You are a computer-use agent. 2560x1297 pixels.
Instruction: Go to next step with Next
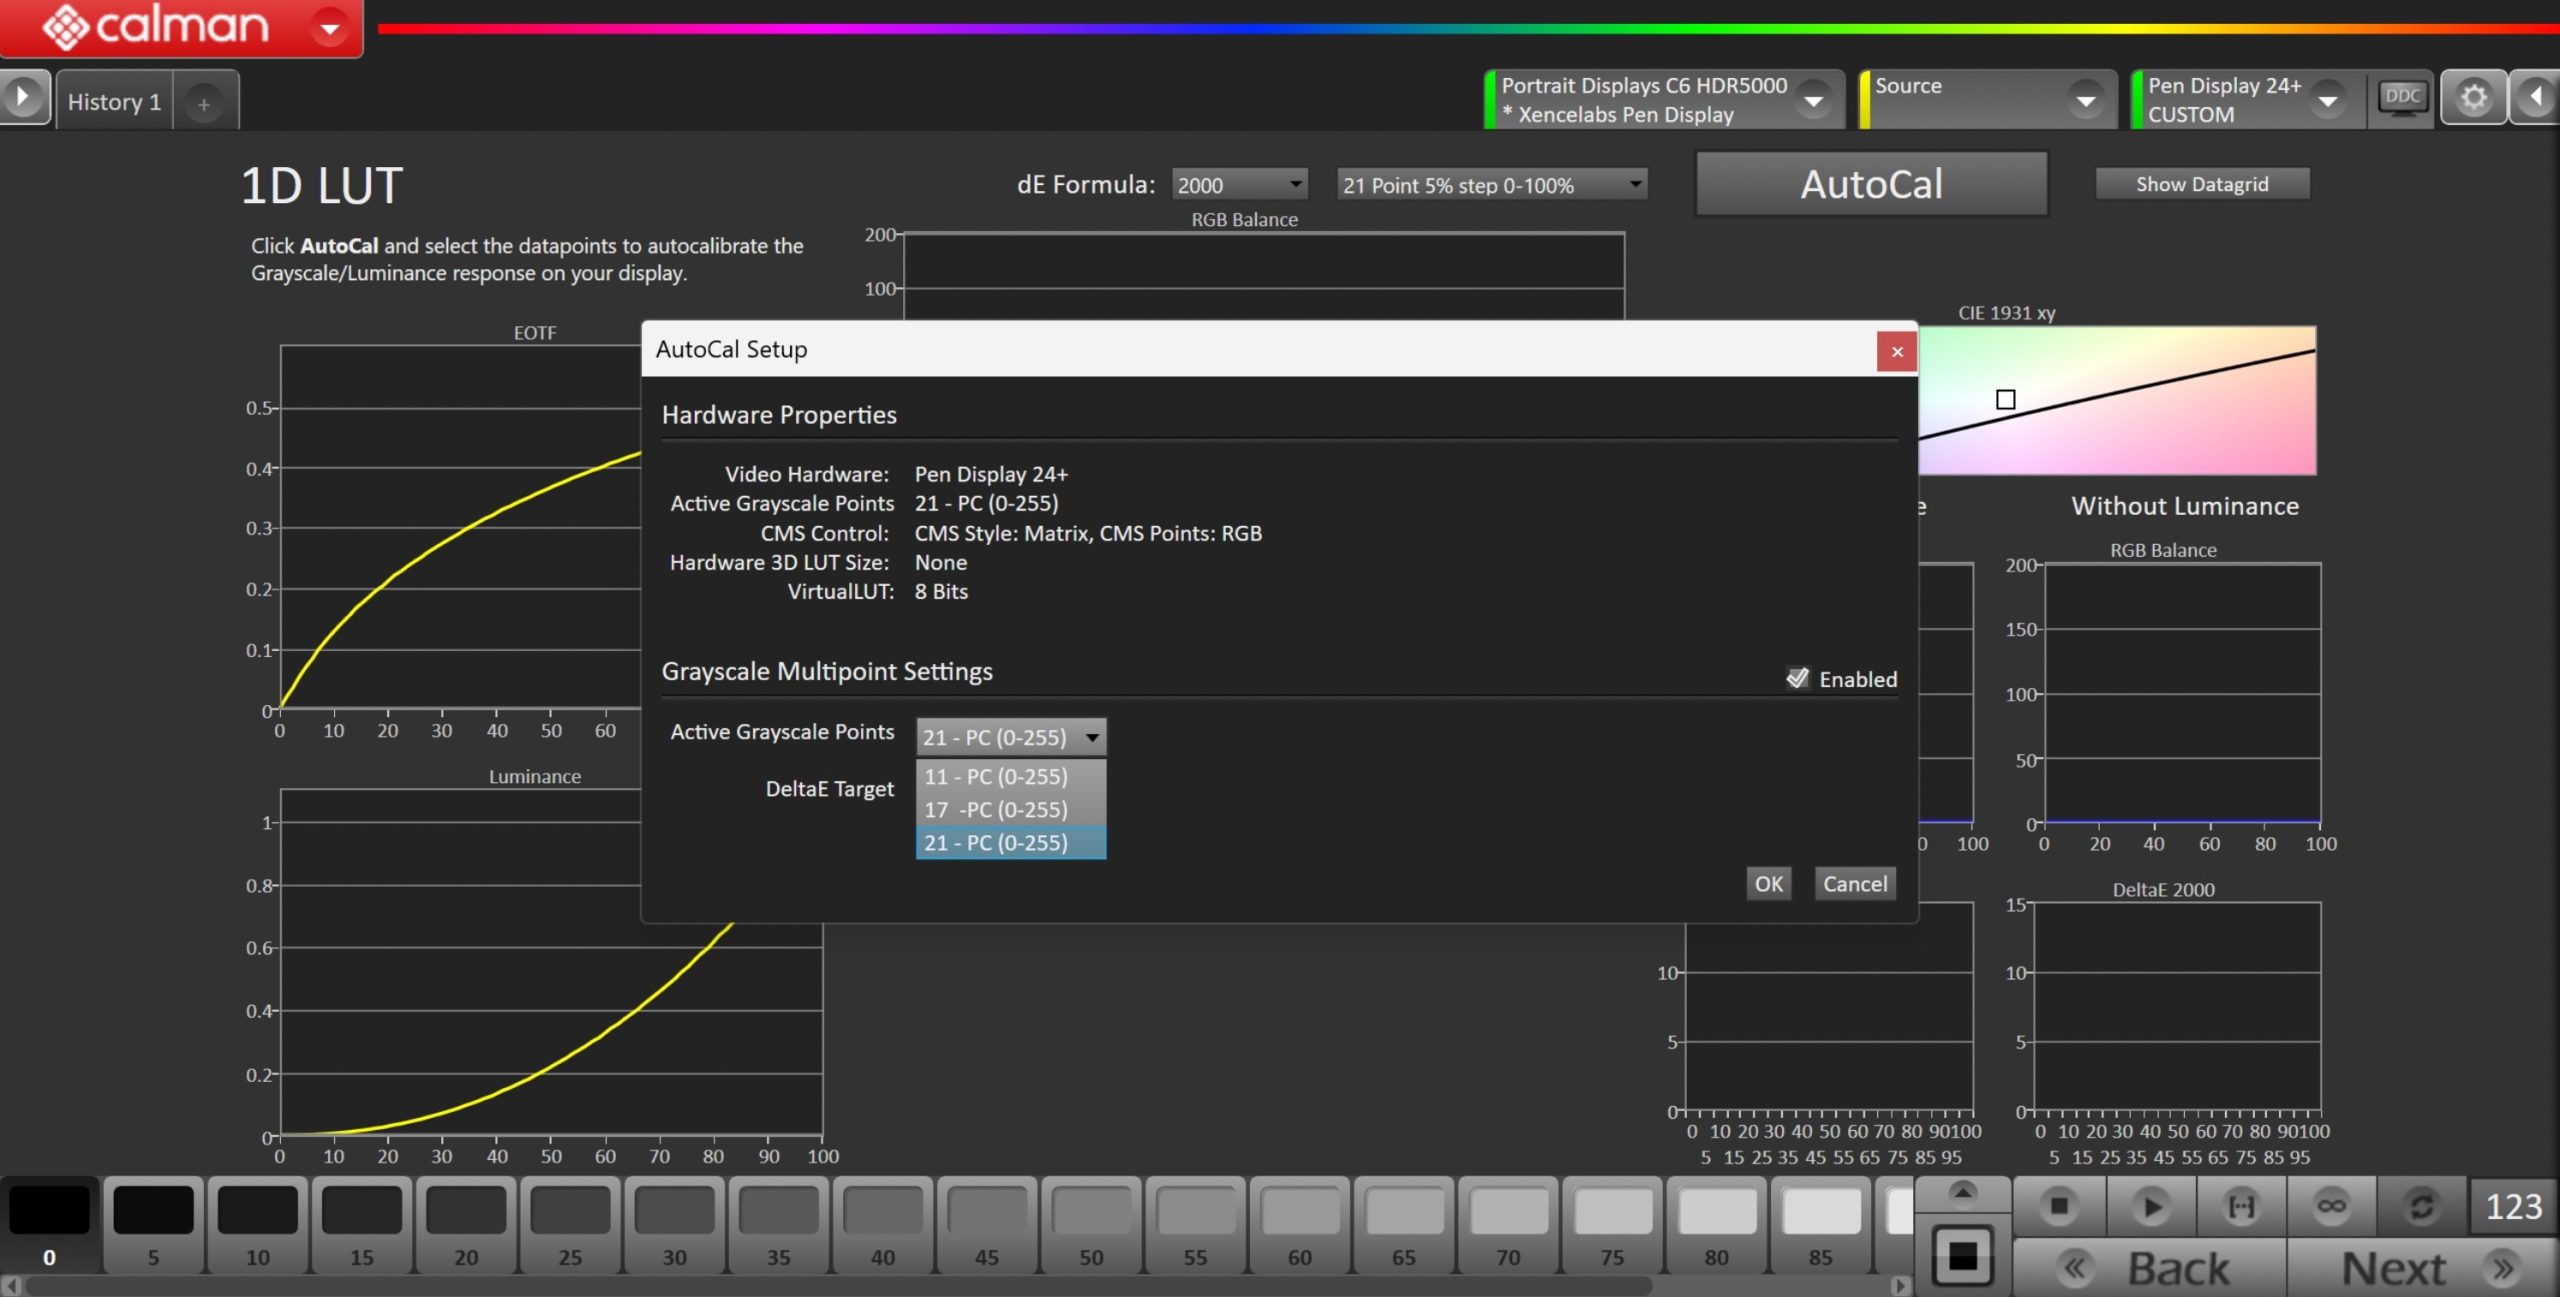(2424, 1268)
